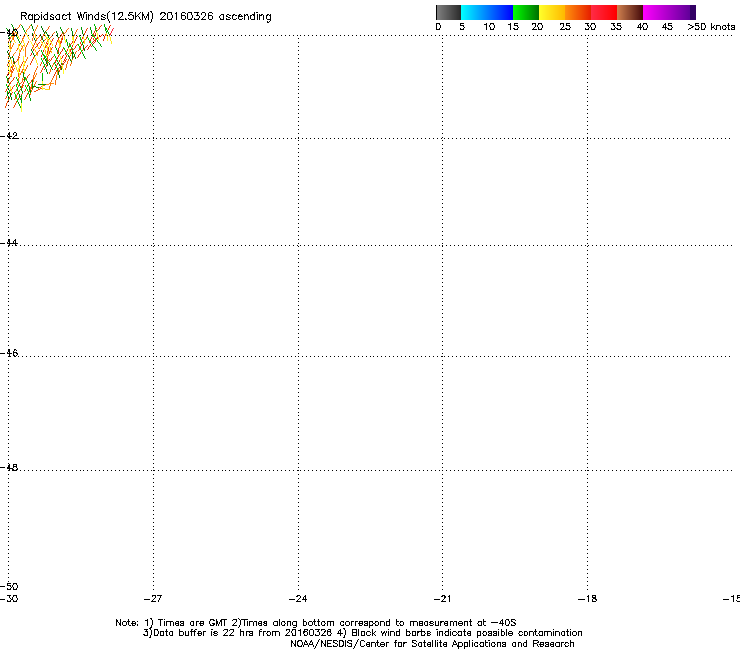Click the ">50 knots" legend label
The height and width of the screenshot is (650, 740).
(711, 27)
